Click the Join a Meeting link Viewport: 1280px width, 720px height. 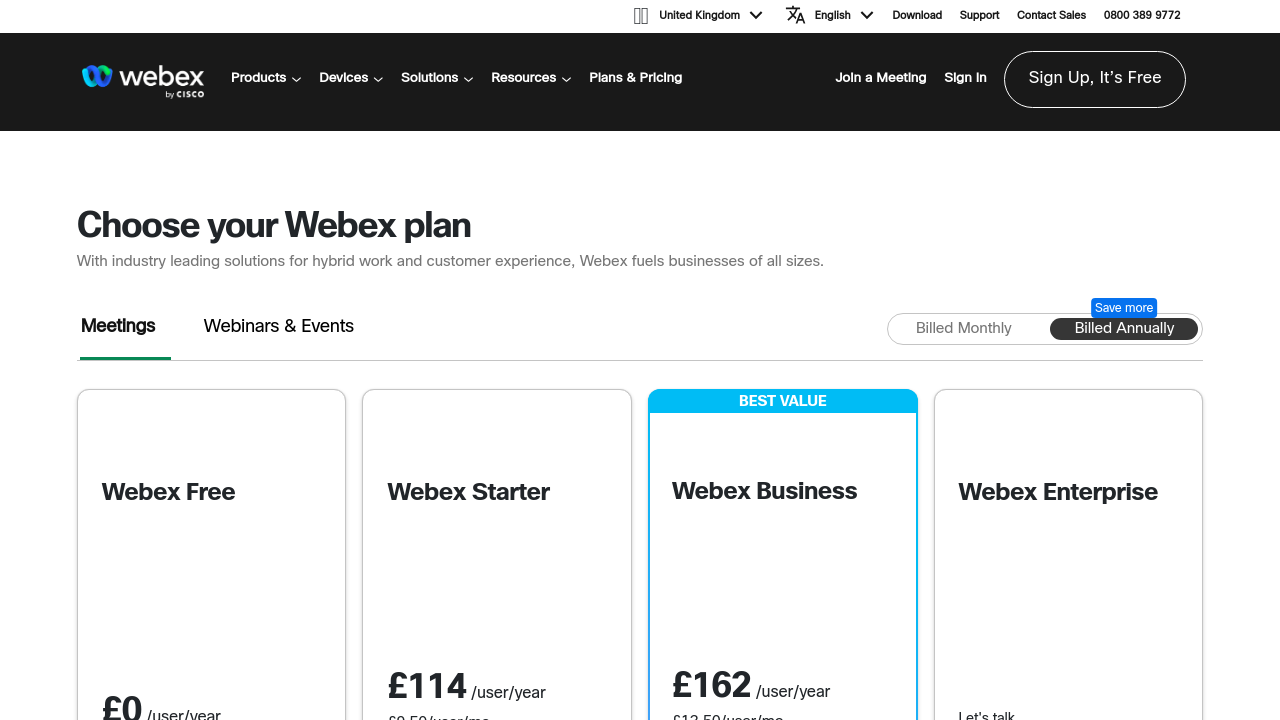pos(880,78)
